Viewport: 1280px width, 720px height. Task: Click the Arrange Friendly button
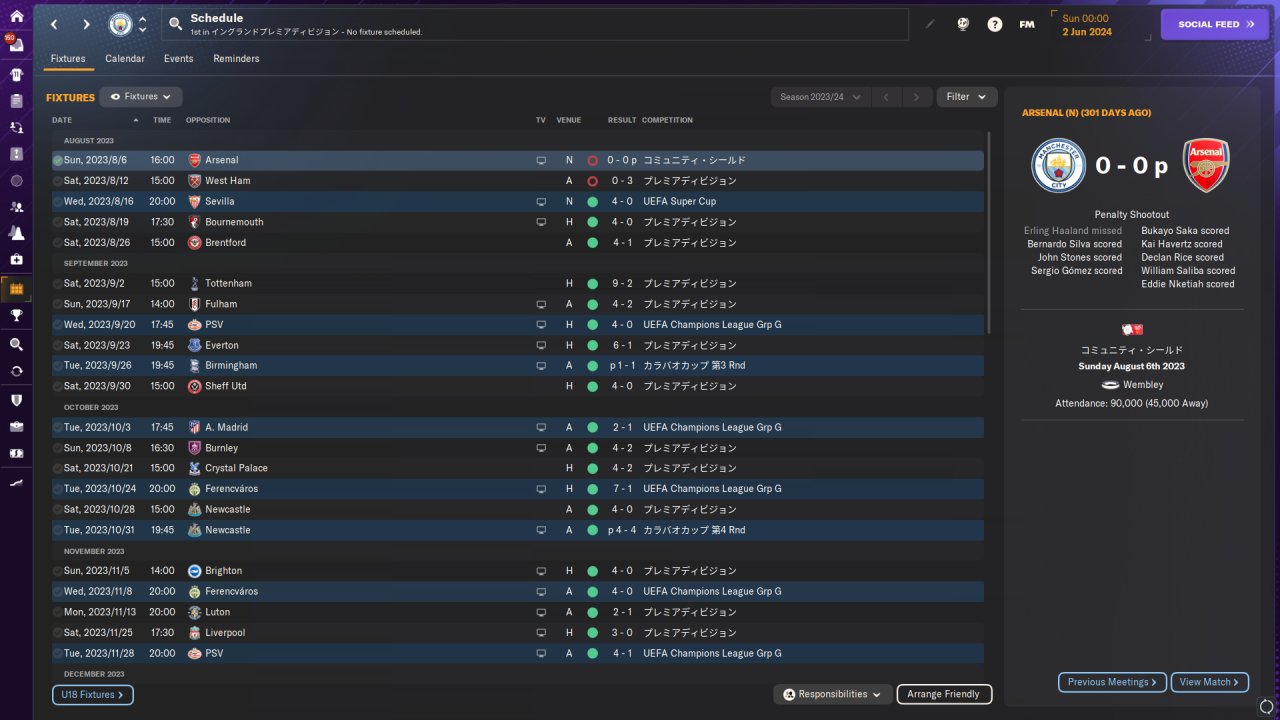[x=945, y=694]
